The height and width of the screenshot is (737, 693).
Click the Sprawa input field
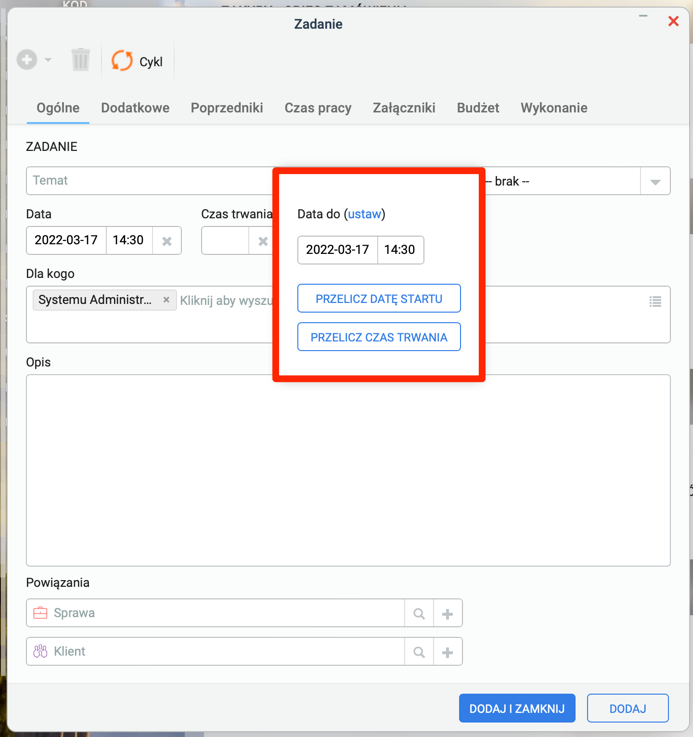[x=215, y=613]
